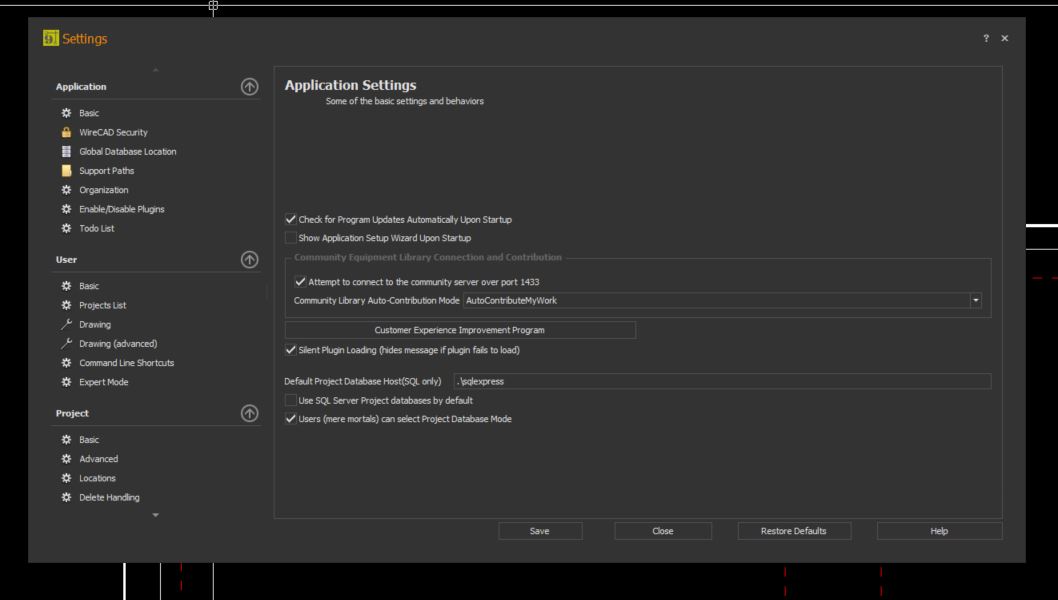Click the gear icon for User Basic settings
Image resolution: width=1058 pixels, height=600 pixels.
(x=66, y=286)
